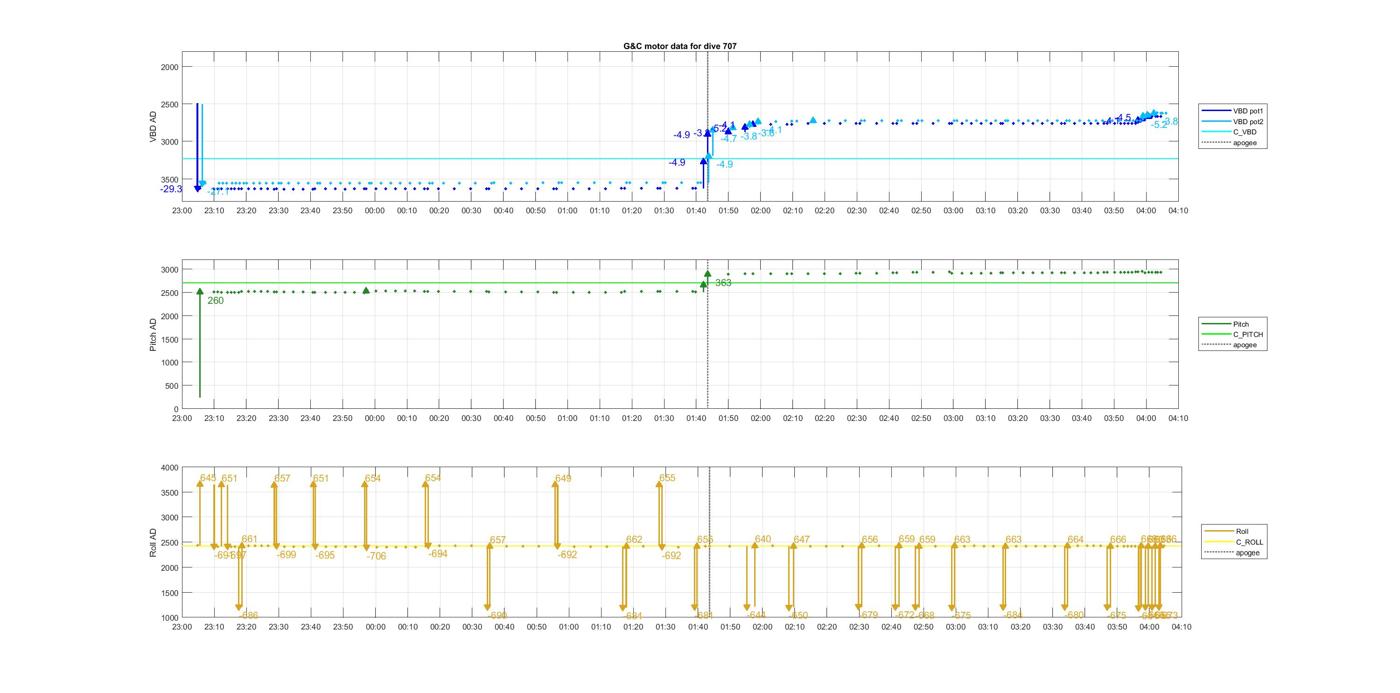Click the '664' label in the Roll plot

(x=1075, y=539)
